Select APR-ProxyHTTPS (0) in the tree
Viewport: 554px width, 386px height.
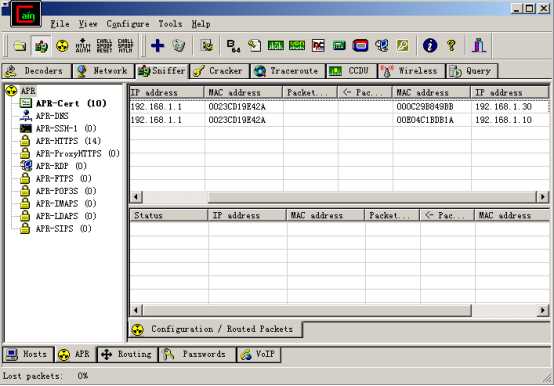pos(77,153)
